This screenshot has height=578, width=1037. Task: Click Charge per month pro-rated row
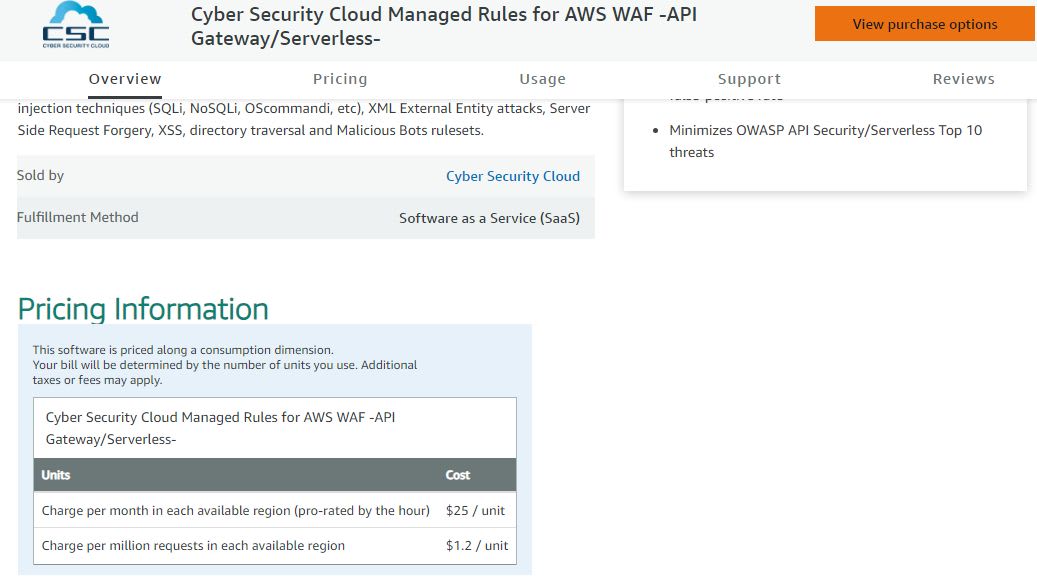click(x=274, y=511)
